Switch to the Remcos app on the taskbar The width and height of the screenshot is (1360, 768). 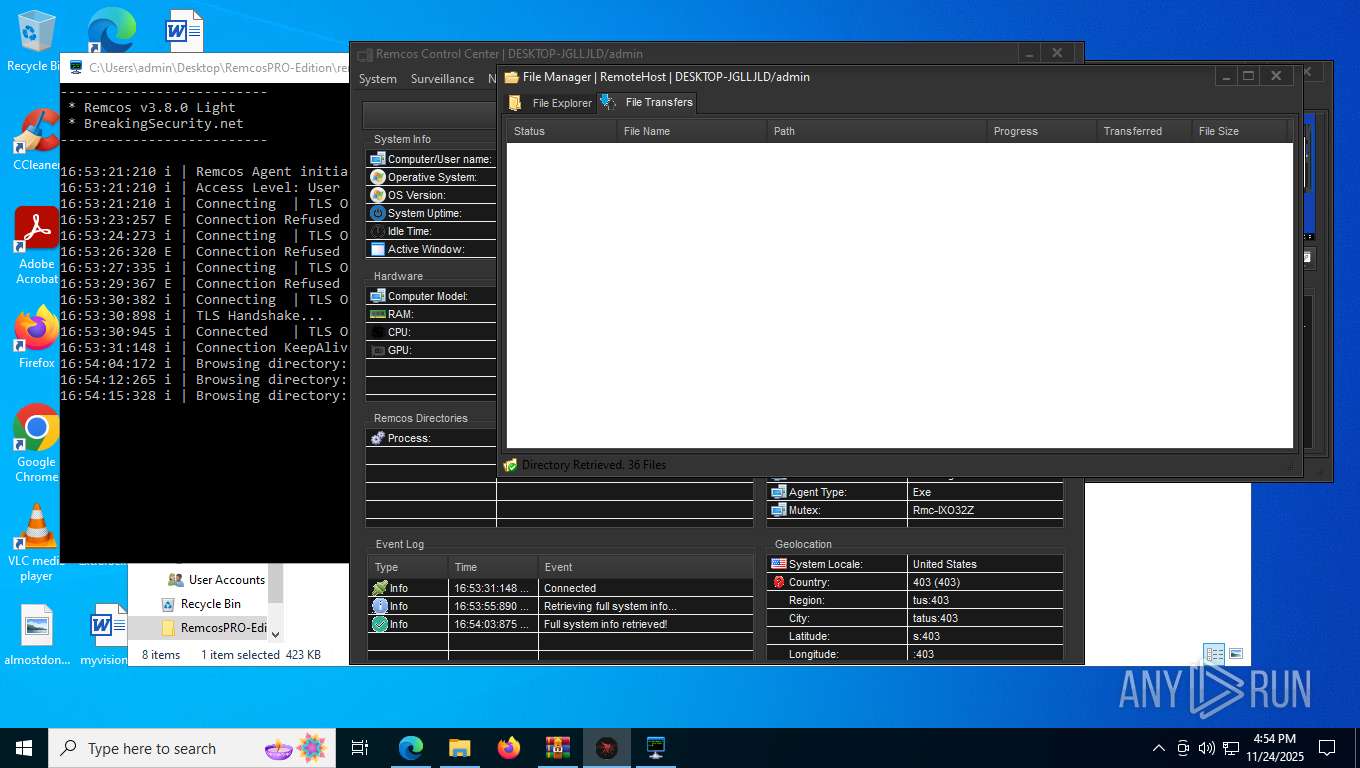607,748
